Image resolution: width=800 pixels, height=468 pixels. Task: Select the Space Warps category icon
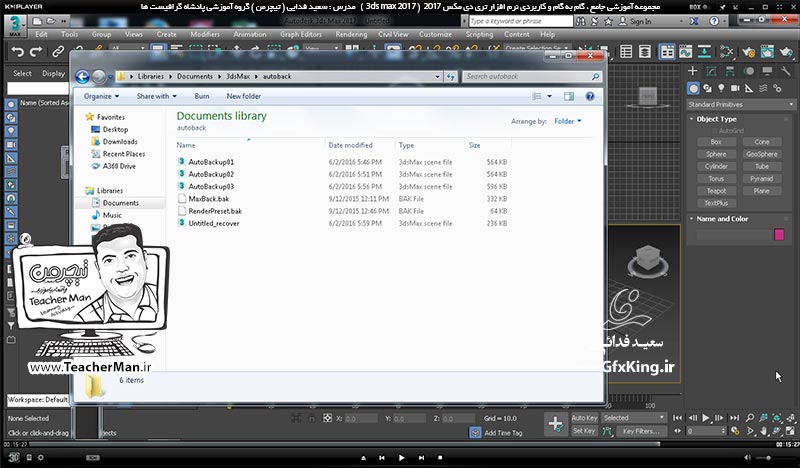763,88
